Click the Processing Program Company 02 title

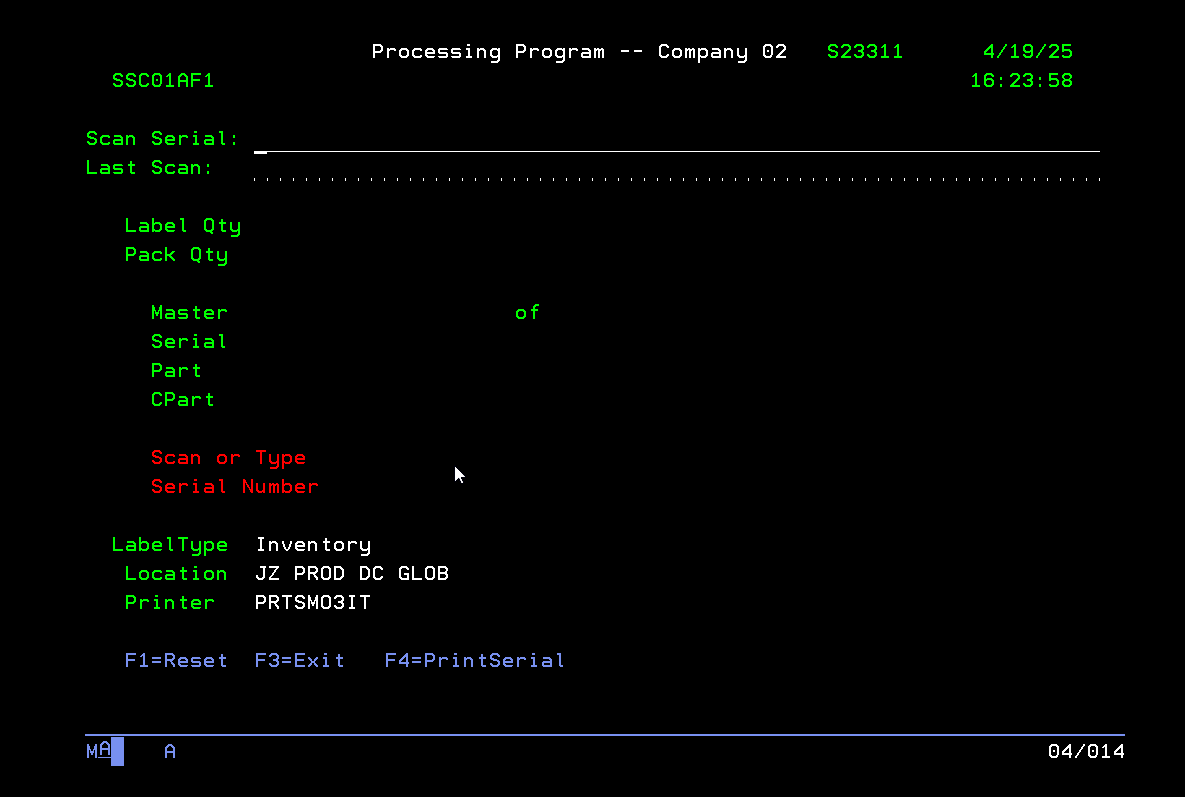tap(579, 52)
